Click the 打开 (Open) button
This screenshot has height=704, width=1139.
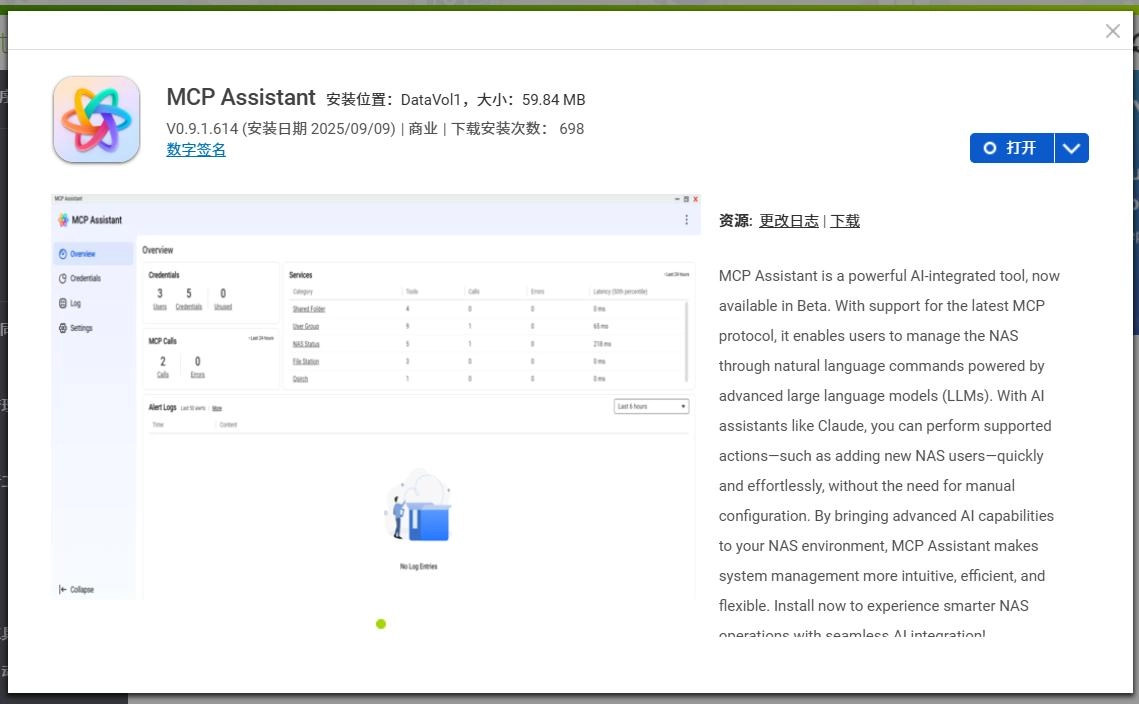[x=1012, y=148]
